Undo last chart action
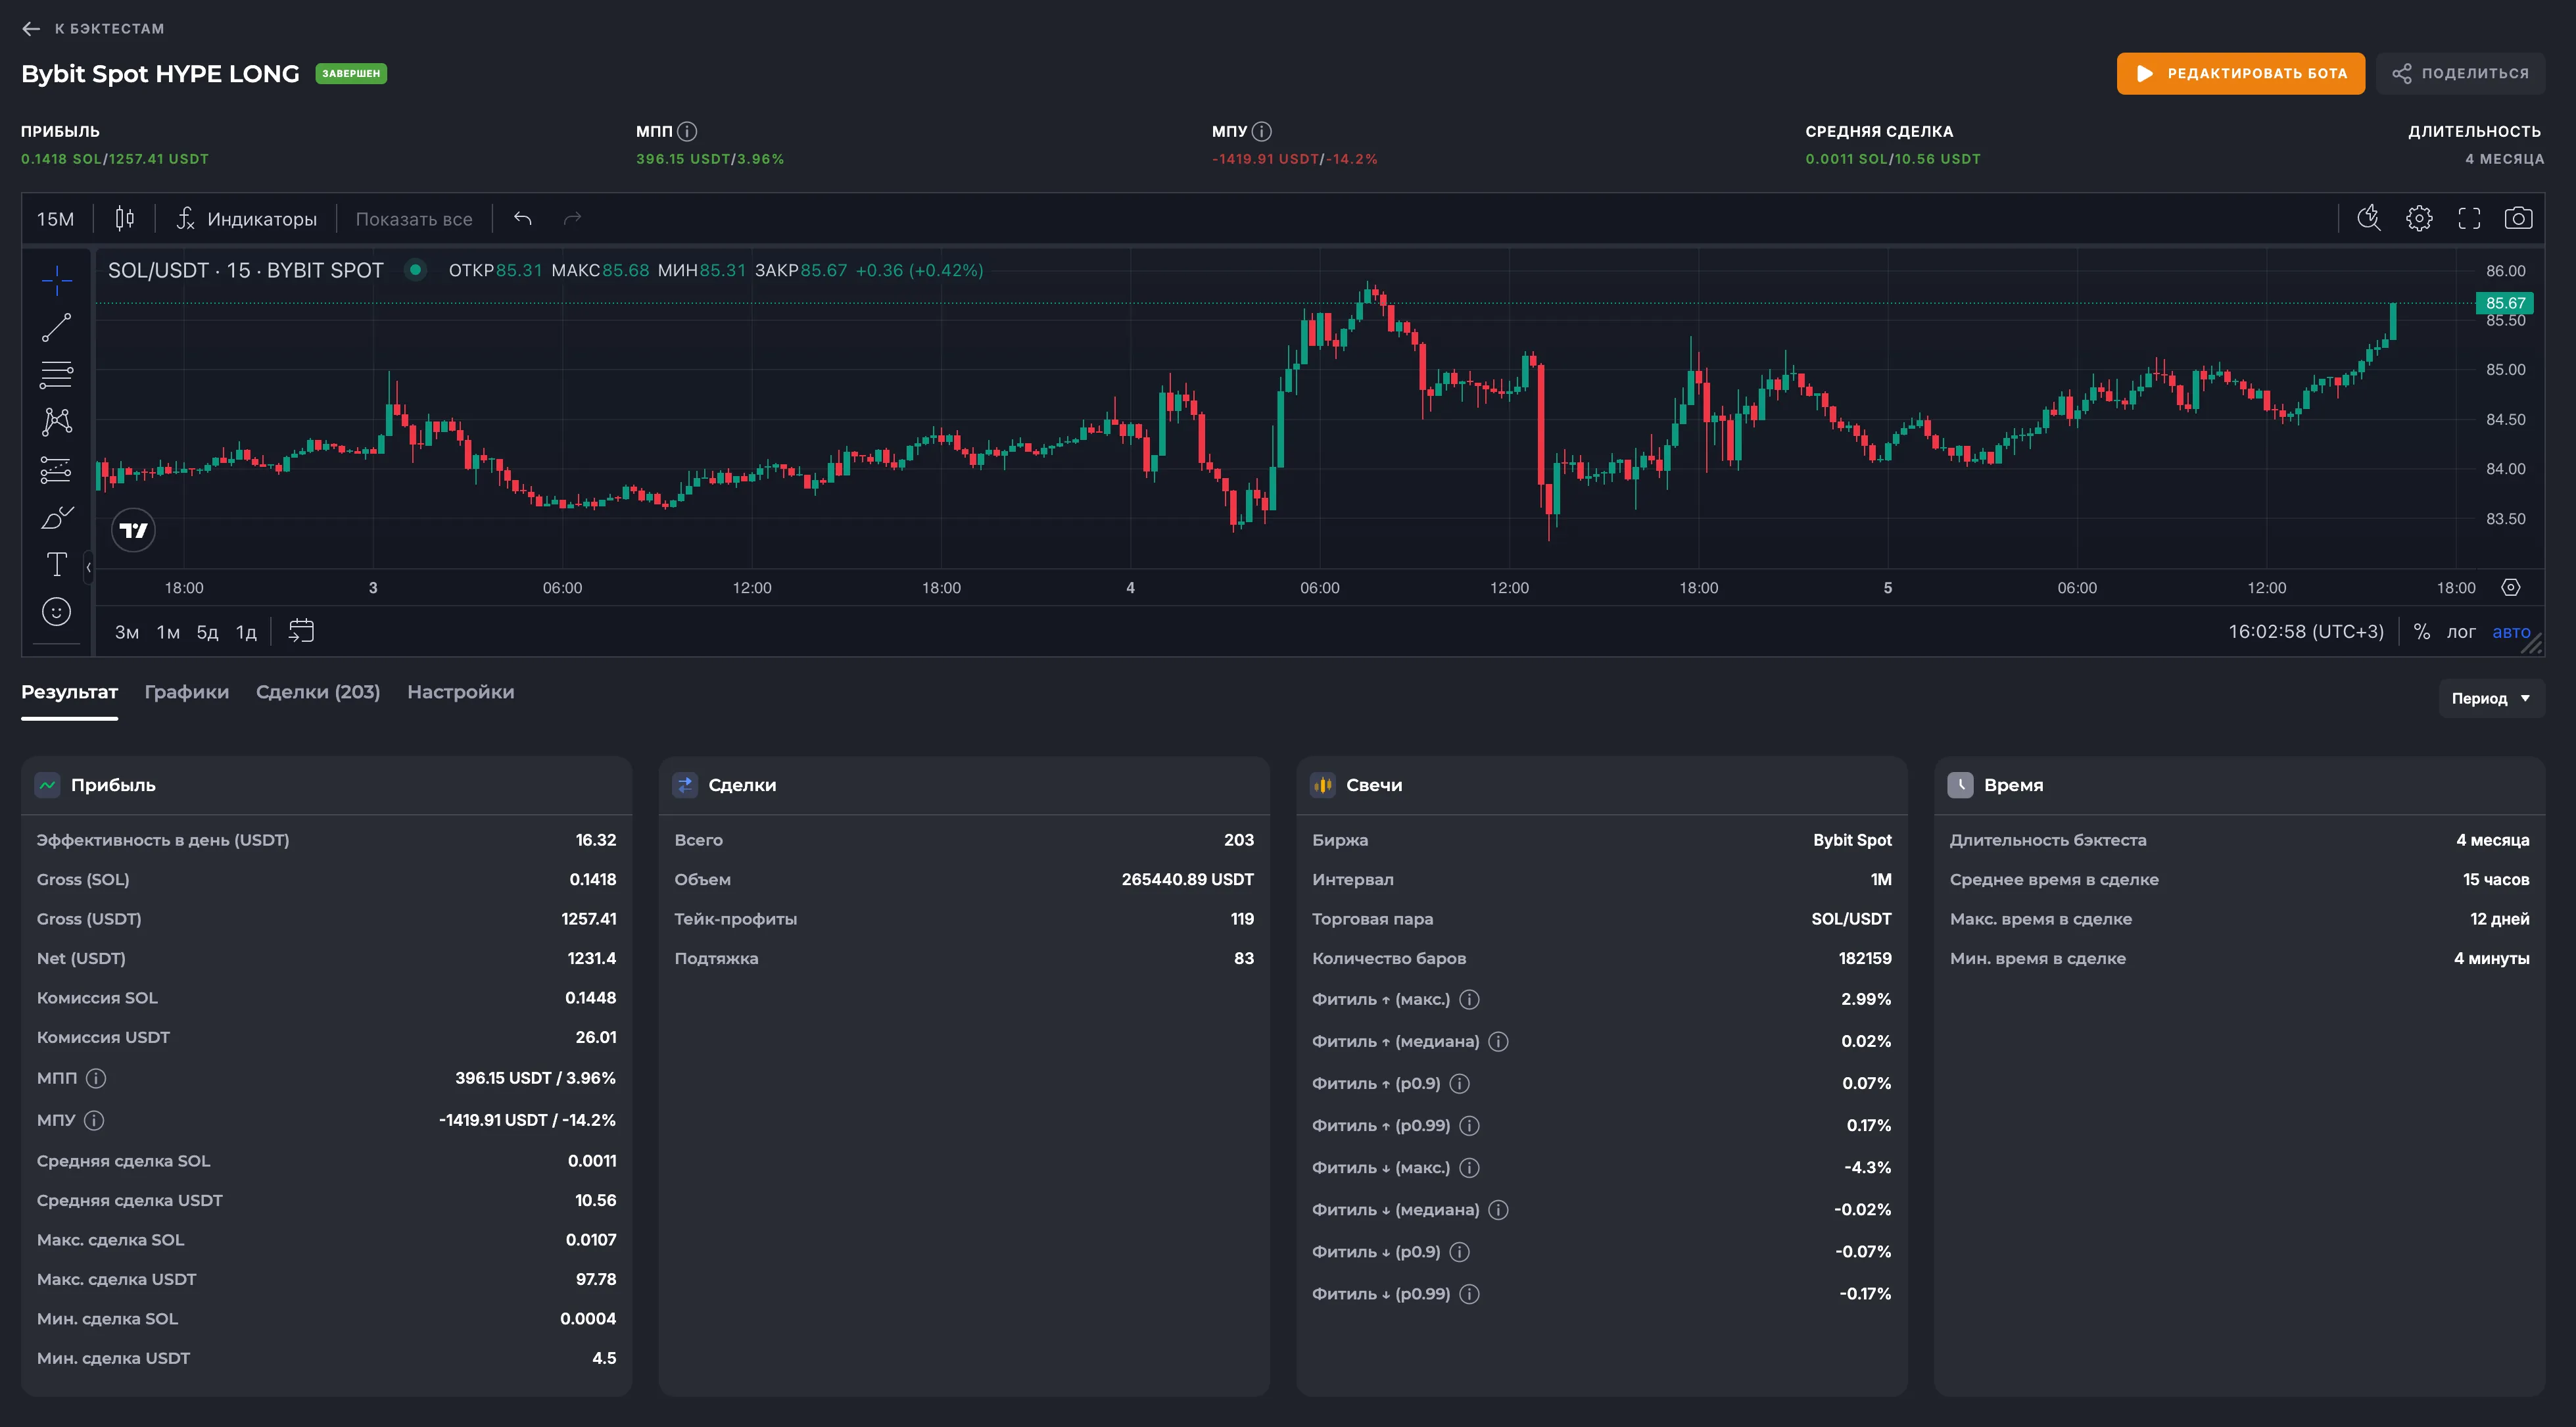 [x=523, y=218]
